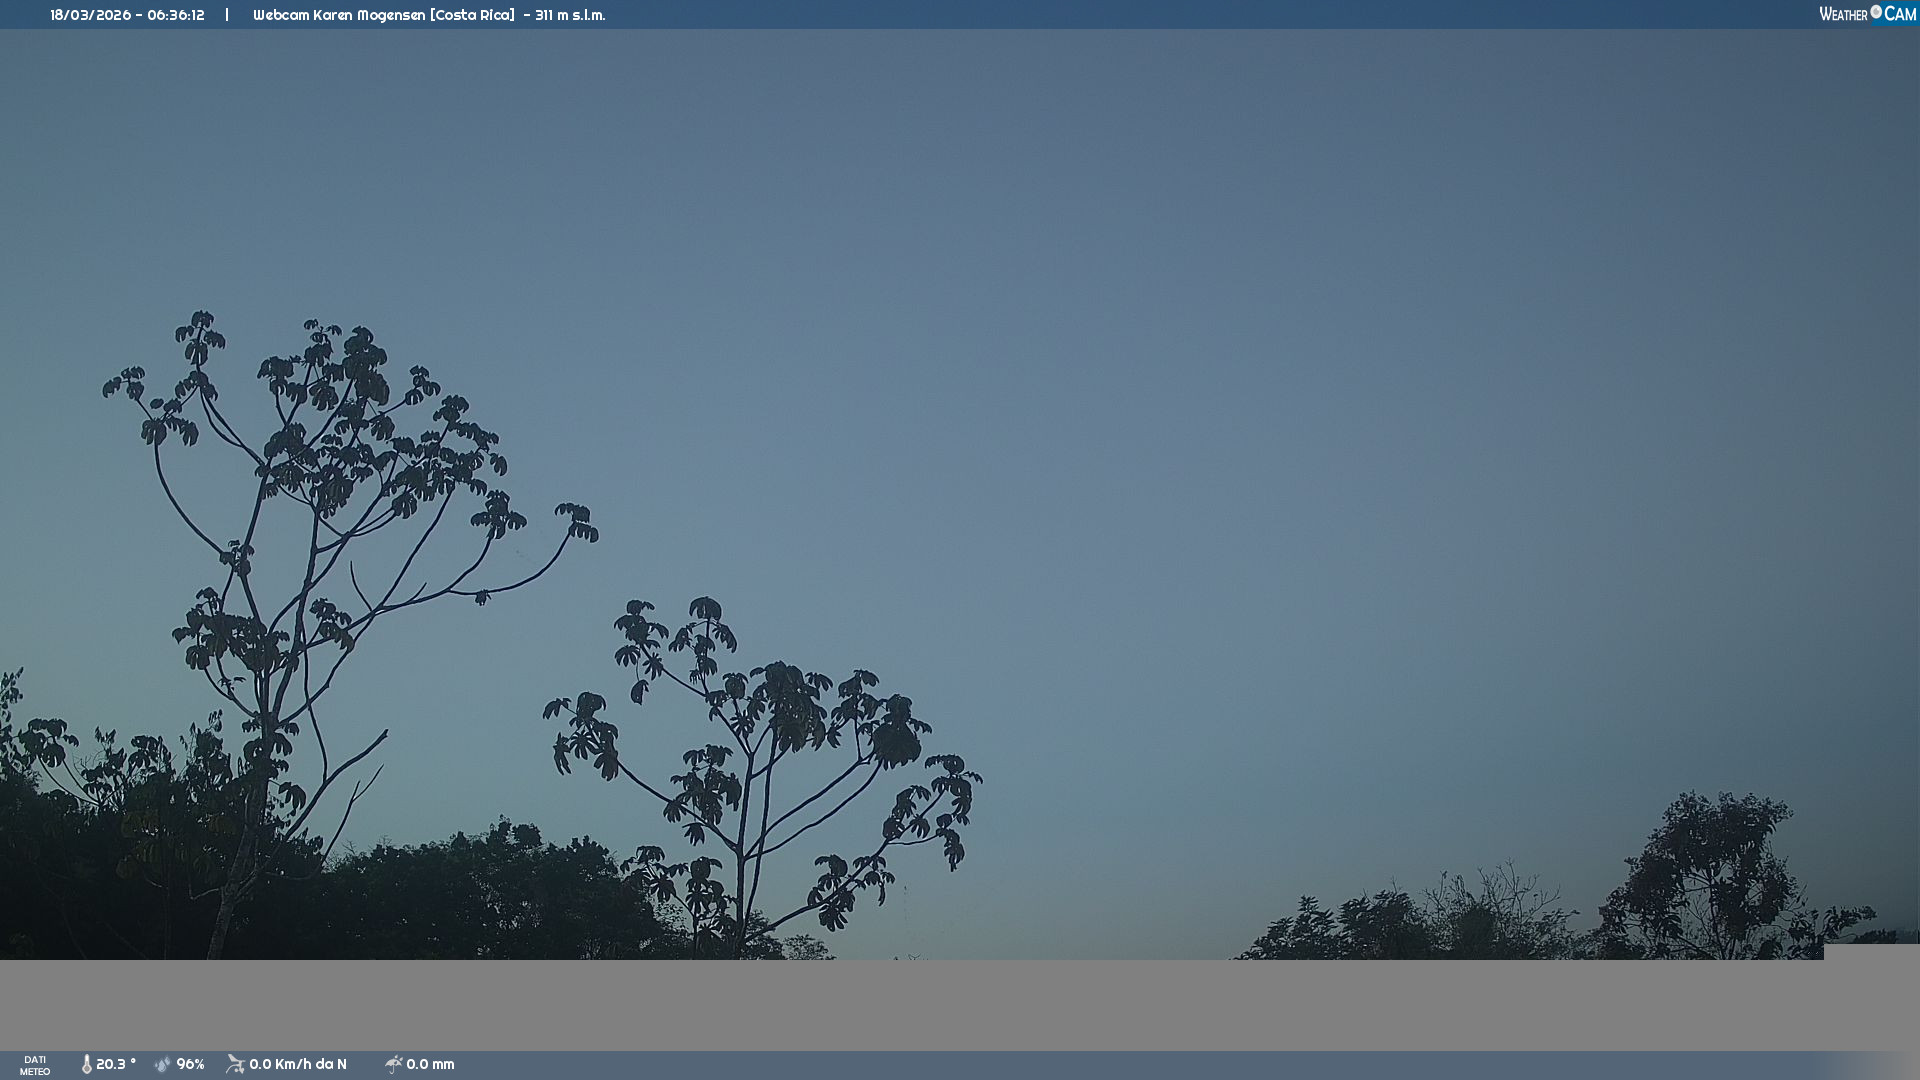This screenshot has height=1080, width=1920.
Task: Click the thermometer temperature icon
Action: coord(87,1064)
